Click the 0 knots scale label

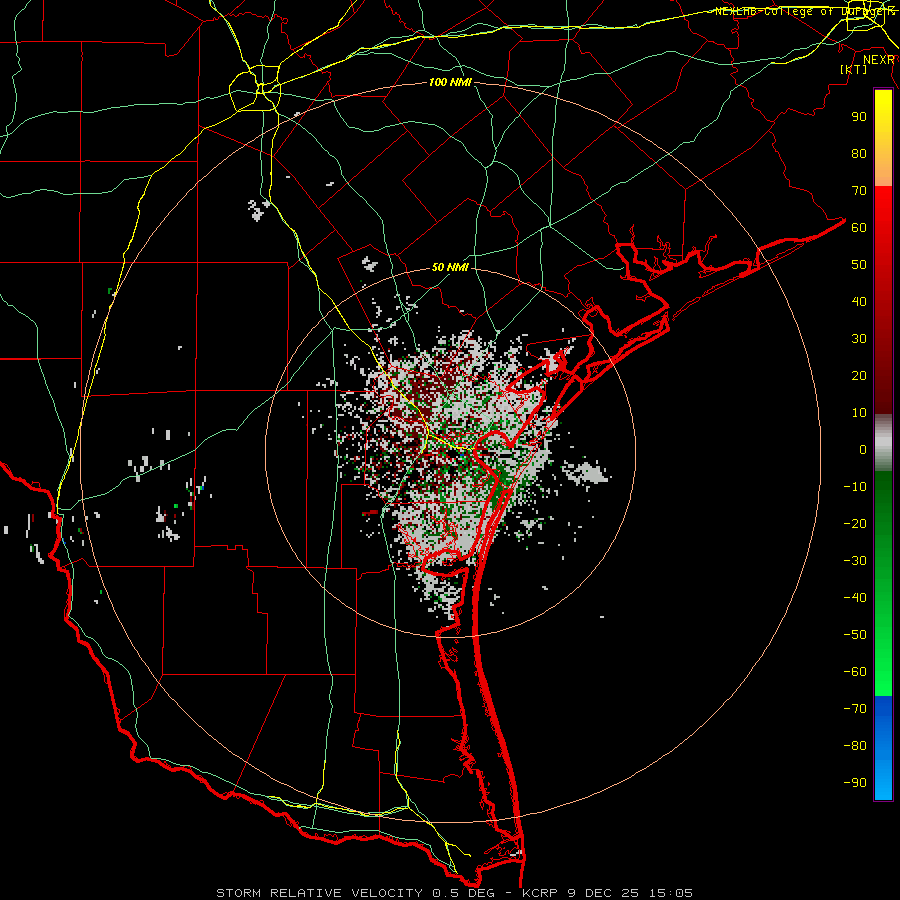pos(863,449)
